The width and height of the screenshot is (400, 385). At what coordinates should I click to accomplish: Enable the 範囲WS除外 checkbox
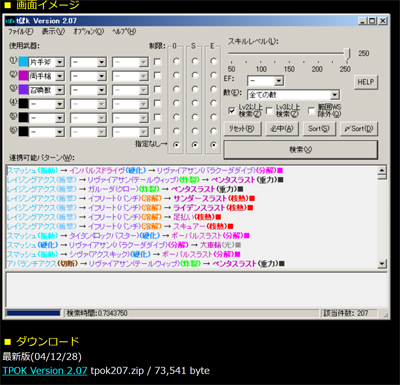(x=311, y=110)
